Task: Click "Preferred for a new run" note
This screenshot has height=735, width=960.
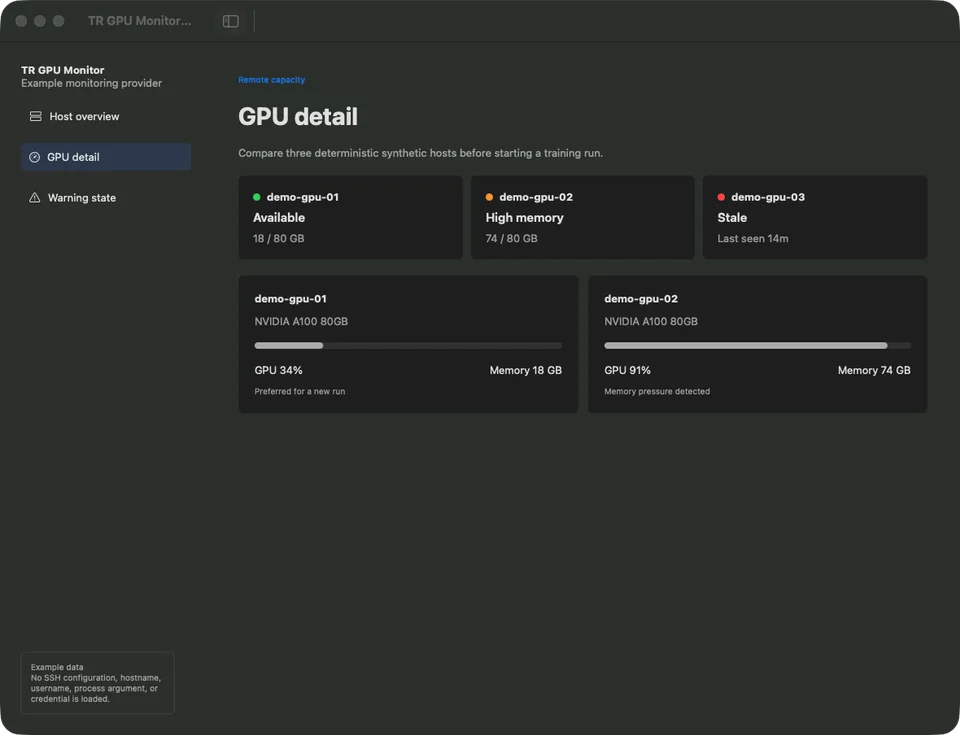Action: (299, 391)
